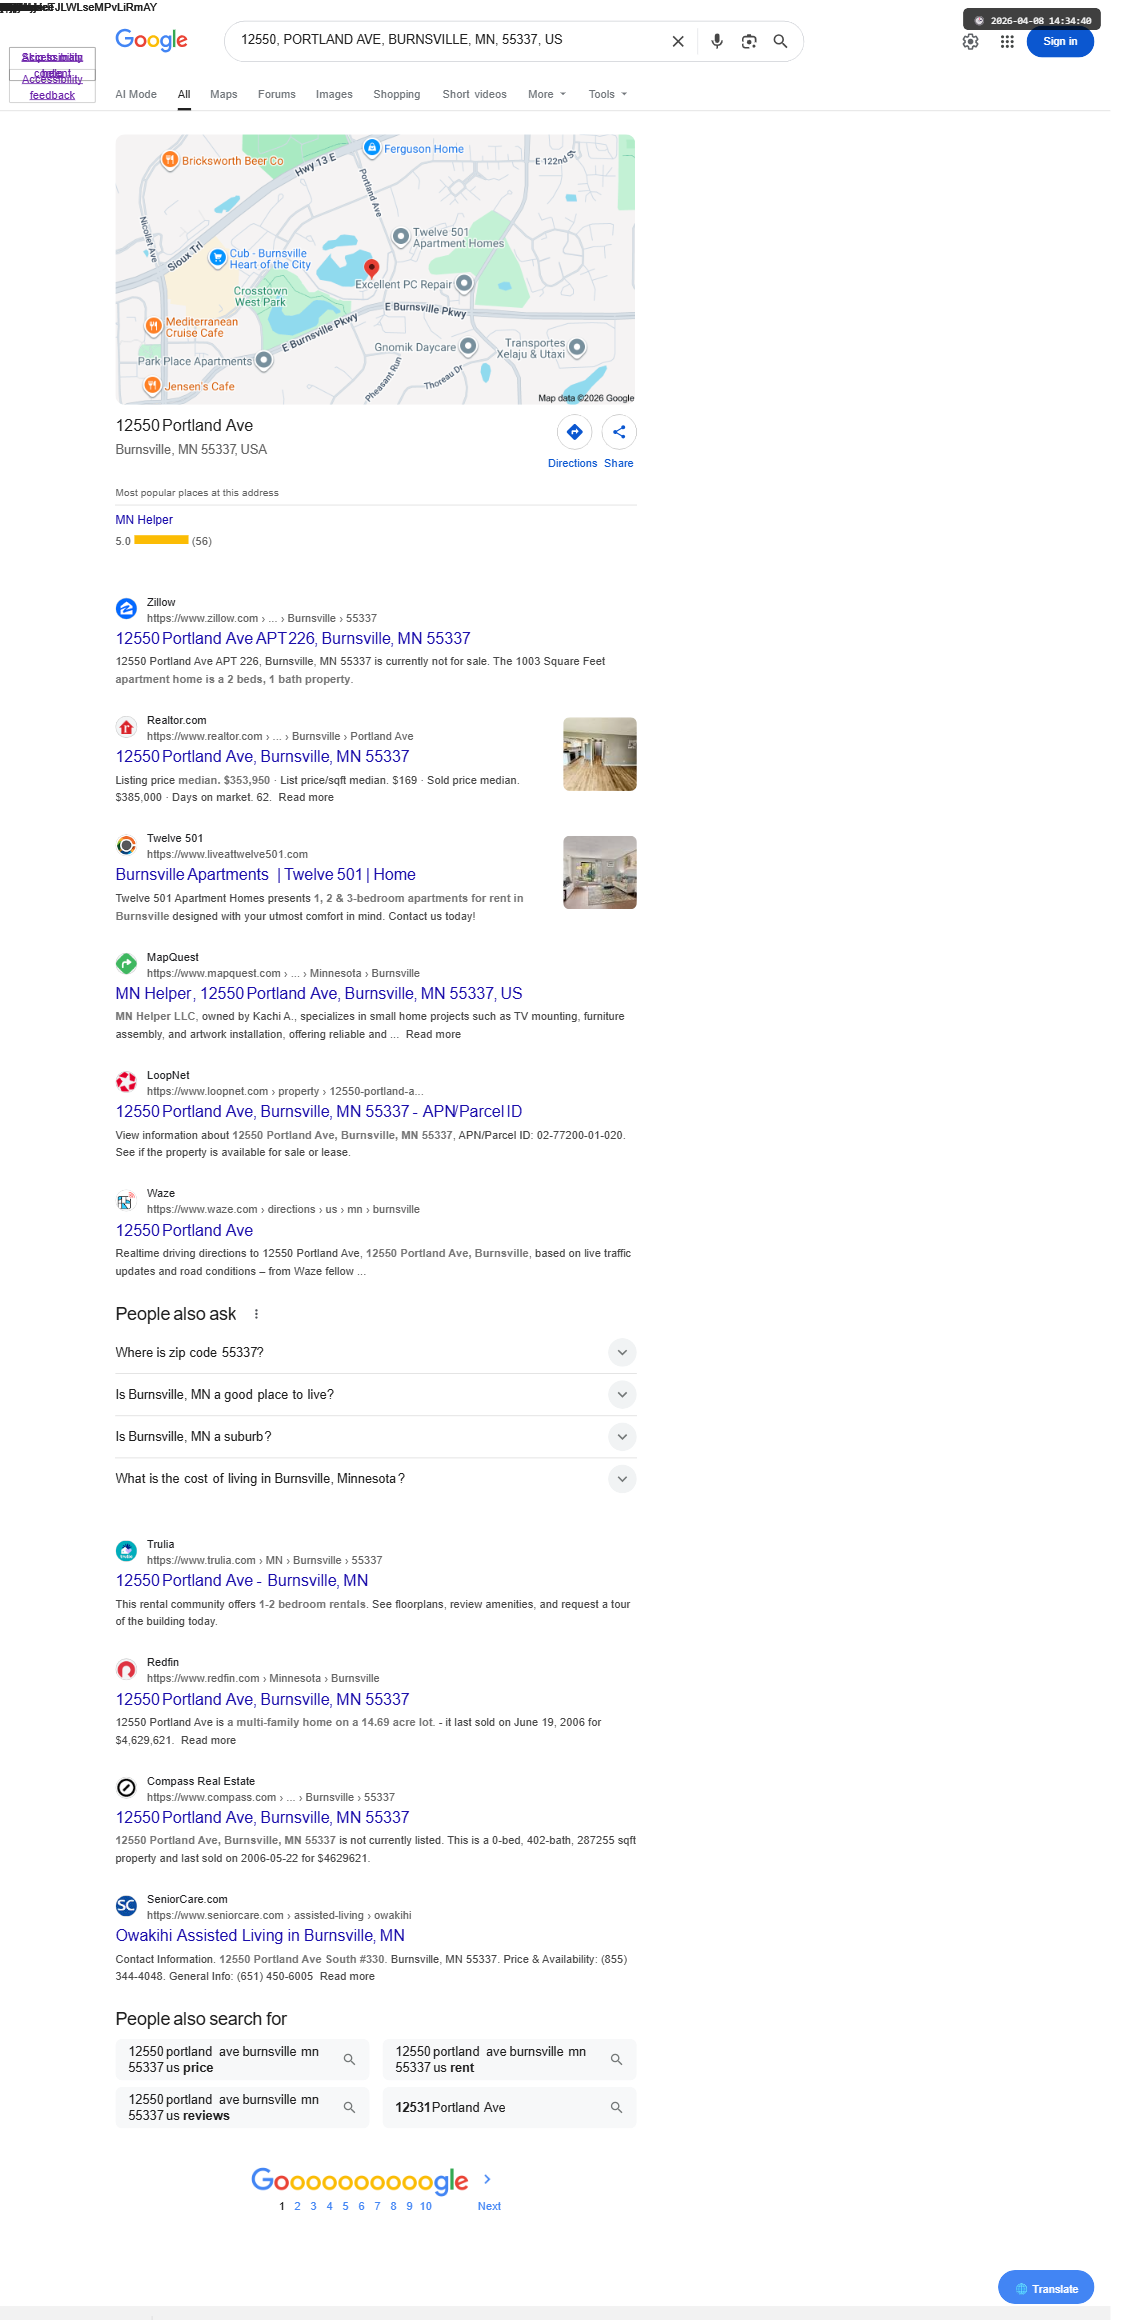Expand "Where is zip code 55337?" question
The height and width of the screenshot is (2320, 1124).
375,1352
